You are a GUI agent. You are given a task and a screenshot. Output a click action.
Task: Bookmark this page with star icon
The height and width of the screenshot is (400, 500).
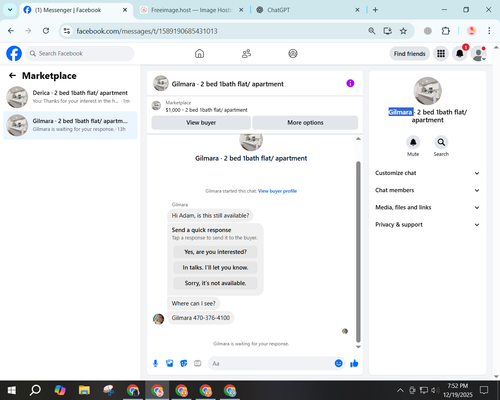[x=403, y=31]
